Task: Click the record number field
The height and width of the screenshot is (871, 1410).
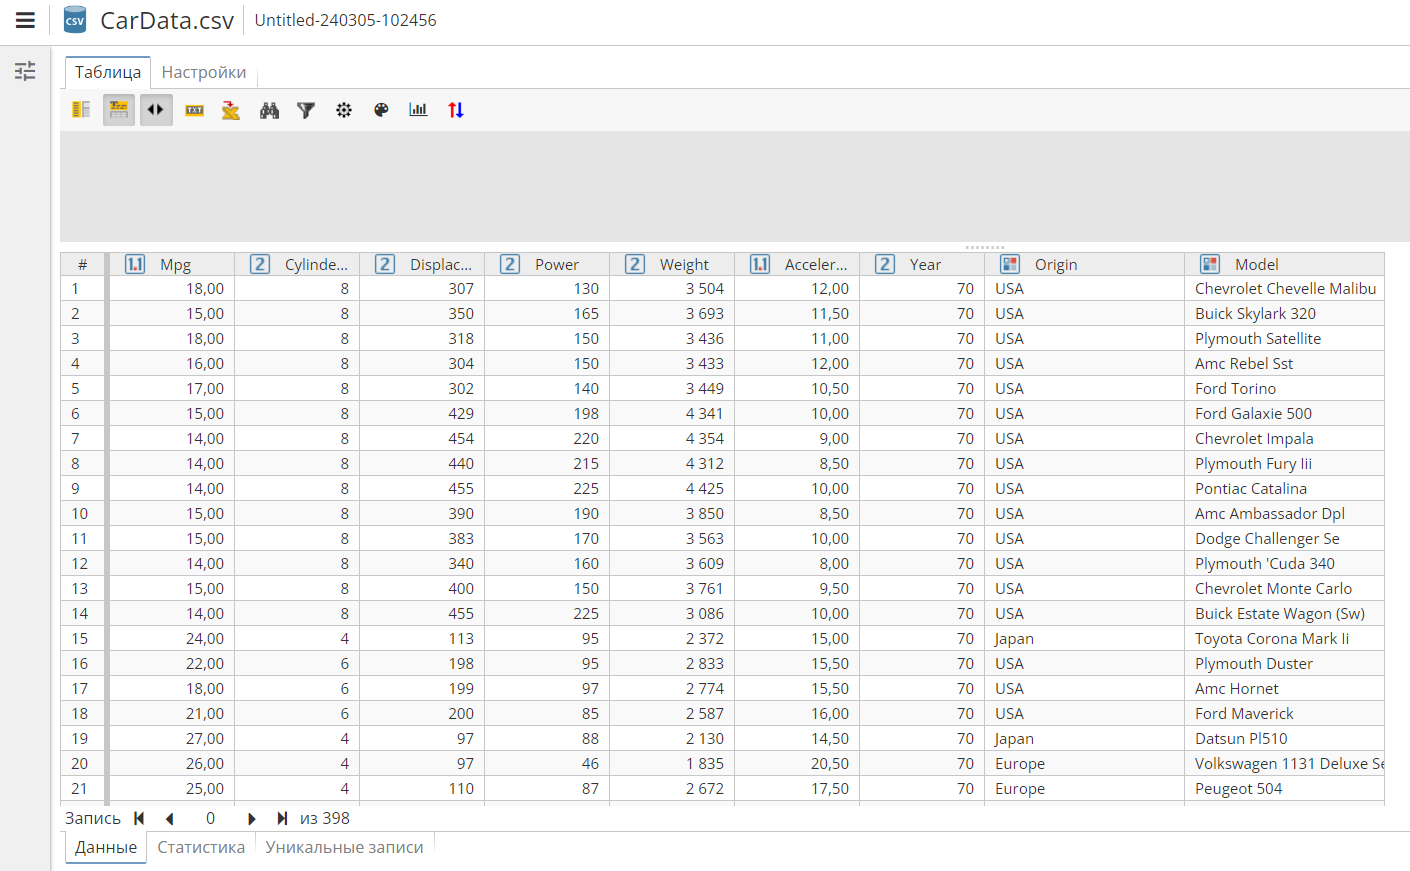Action: pyautogui.click(x=210, y=818)
